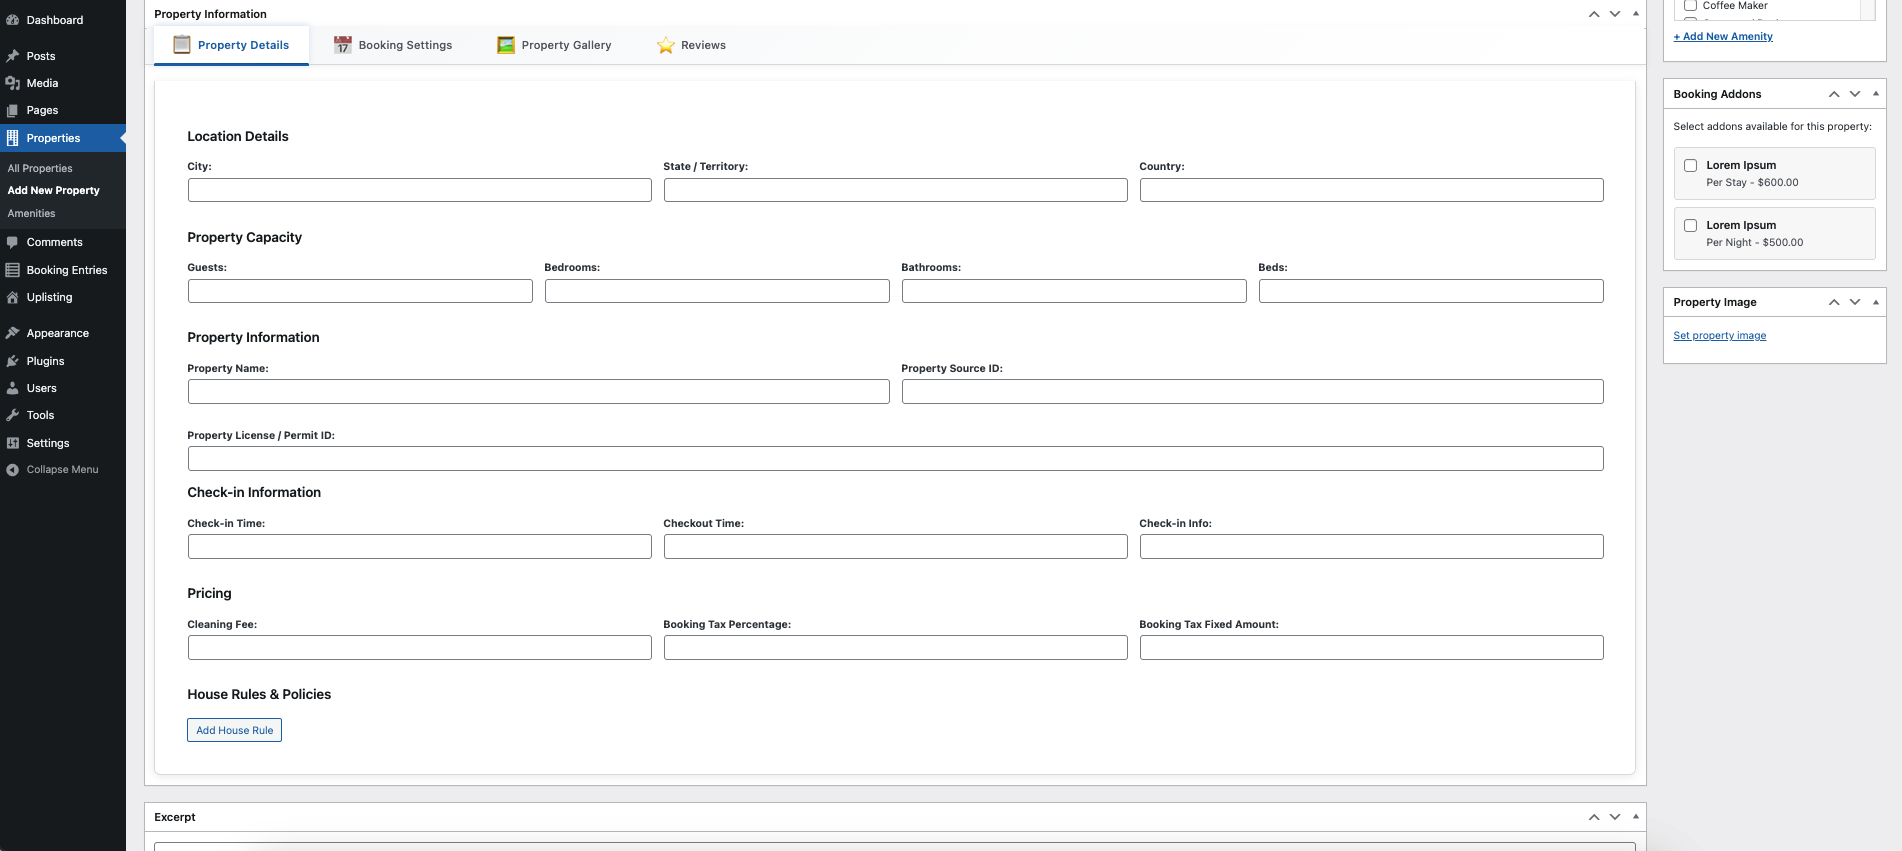
Task: Click the Check-in Time field
Action: (420, 547)
